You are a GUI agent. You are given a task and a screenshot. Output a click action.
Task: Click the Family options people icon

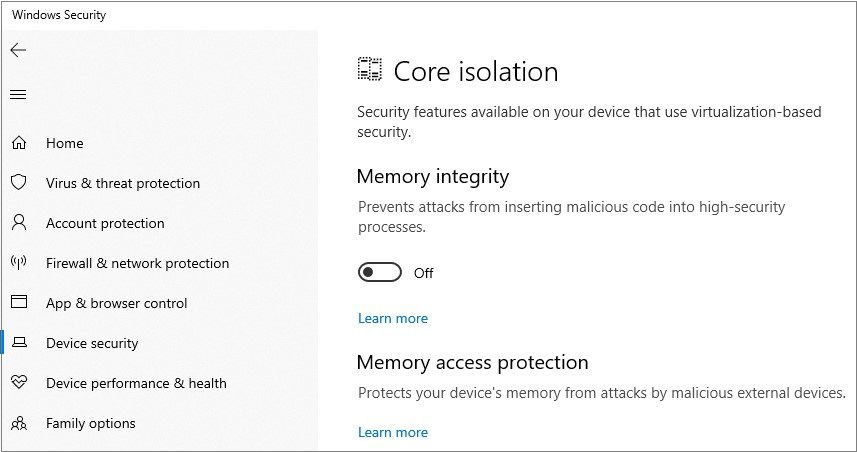[x=18, y=423]
